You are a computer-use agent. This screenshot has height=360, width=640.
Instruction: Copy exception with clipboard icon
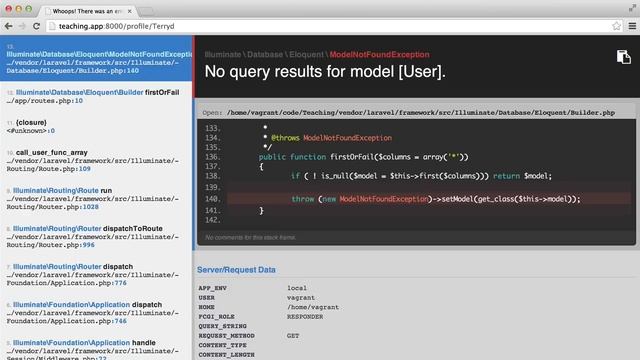pyautogui.click(x=624, y=57)
